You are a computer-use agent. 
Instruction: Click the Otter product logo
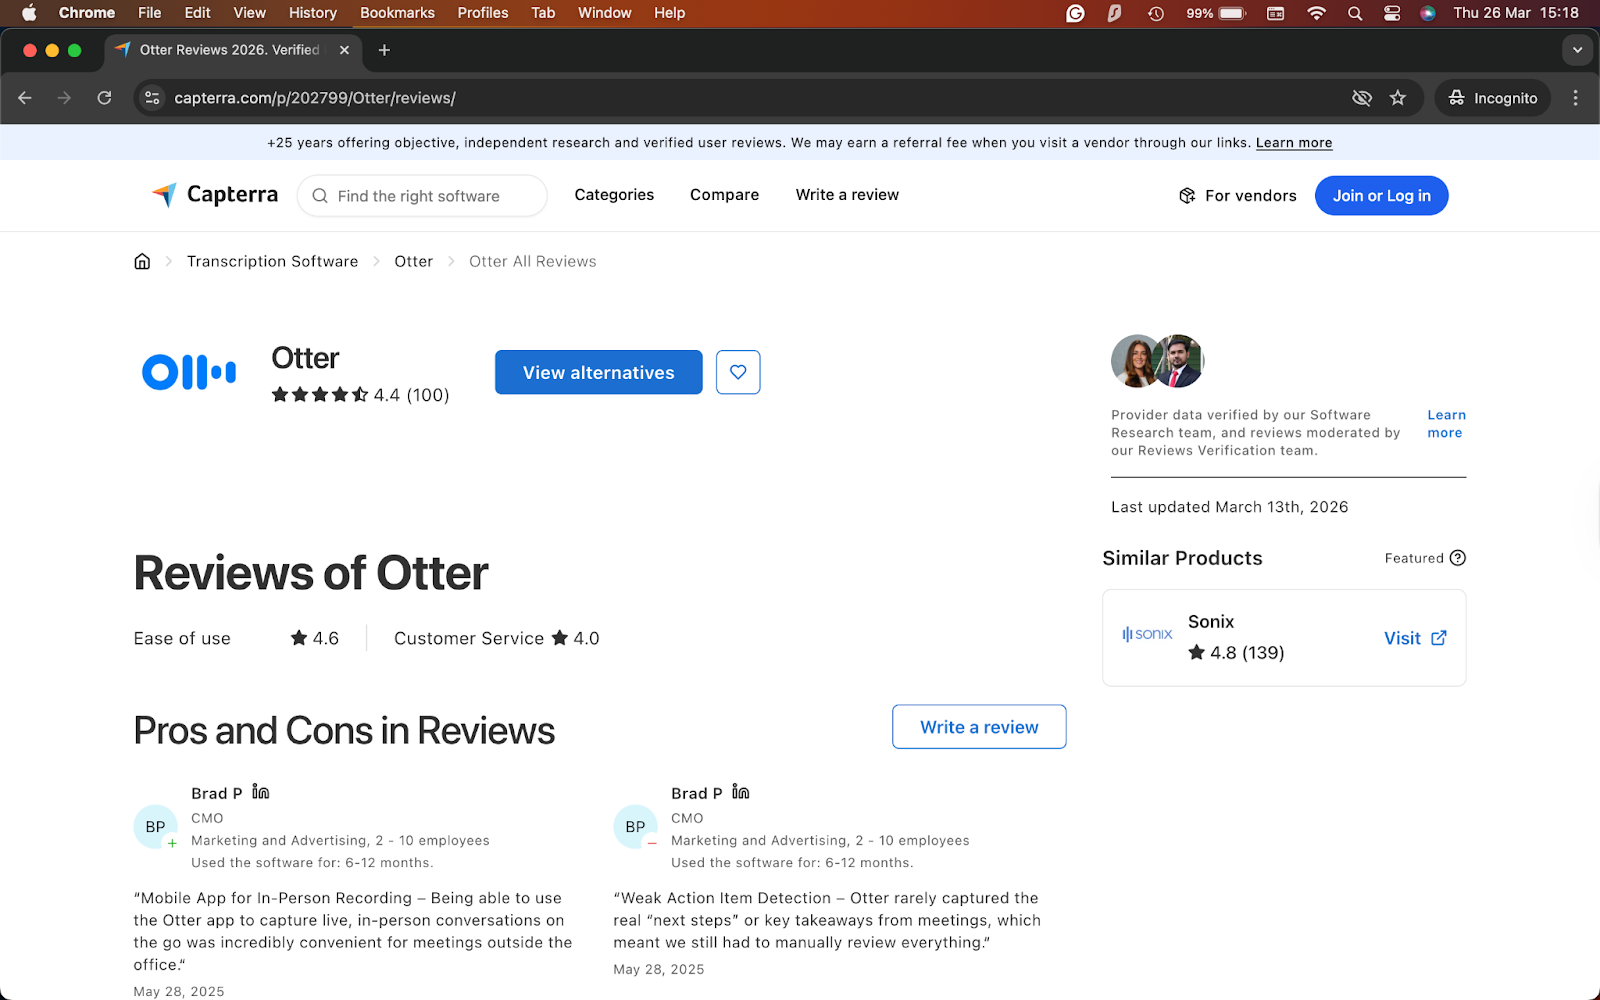pos(189,372)
